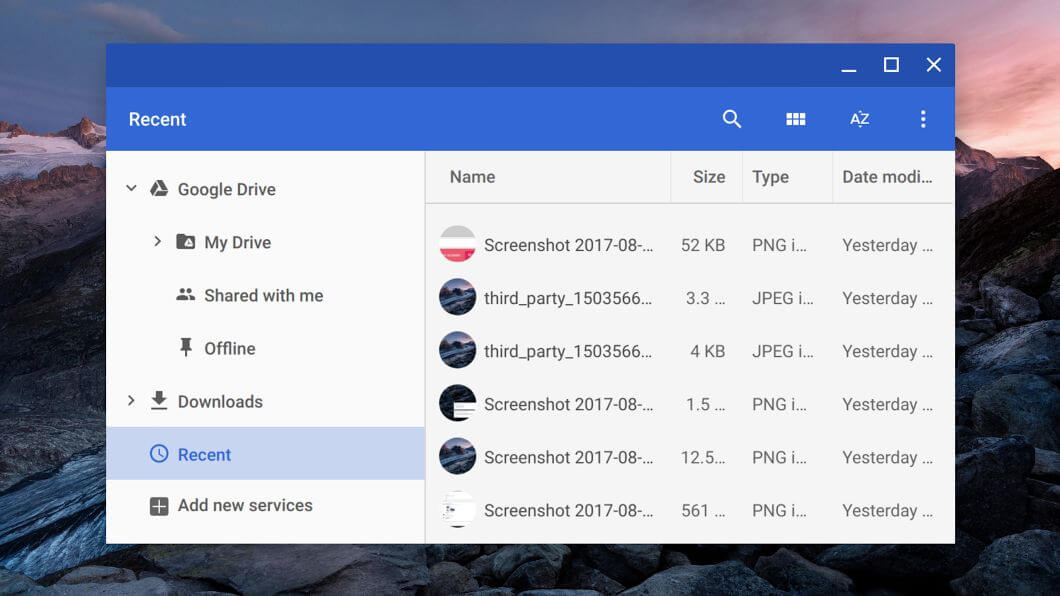This screenshot has width=1060, height=596.
Task: Expand the My Drive folder
Action: [157, 242]
